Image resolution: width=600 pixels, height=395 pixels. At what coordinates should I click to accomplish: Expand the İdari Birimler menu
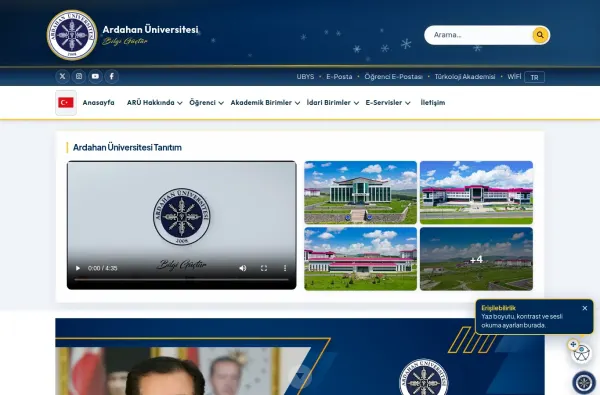[333, 103]
